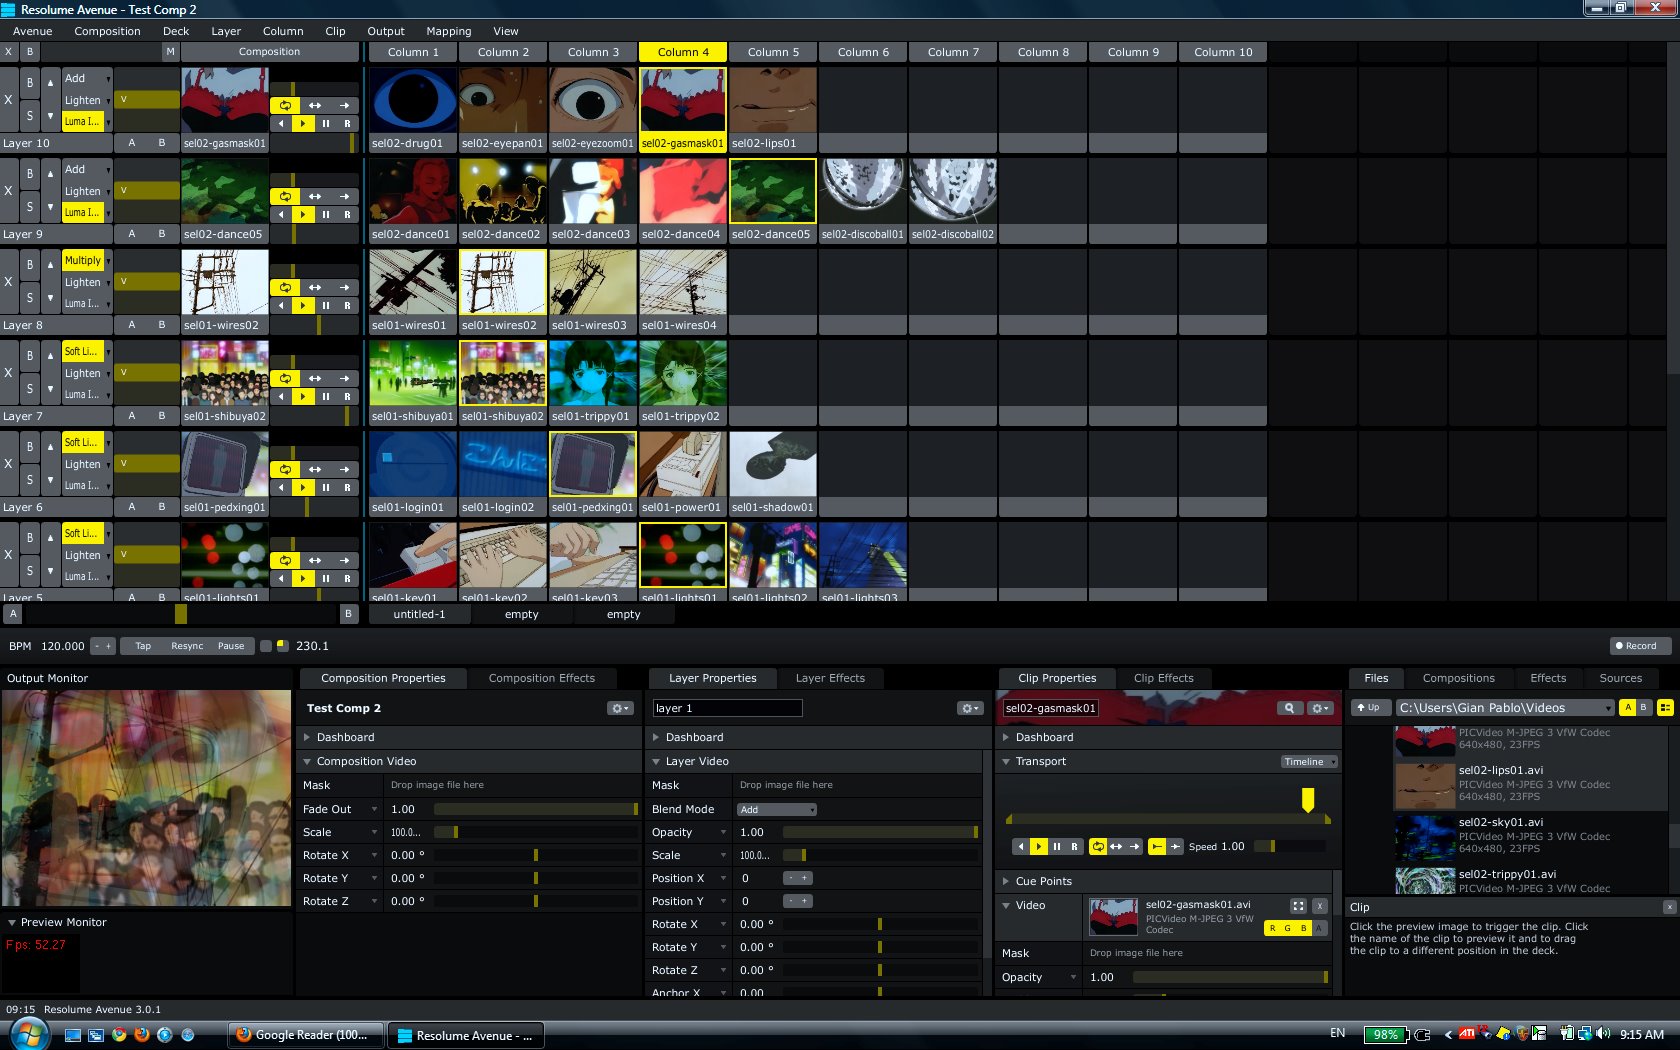Screen dimensions: 1680x1050
Task: Switch to Layer Effects tab
Action: 830,678
